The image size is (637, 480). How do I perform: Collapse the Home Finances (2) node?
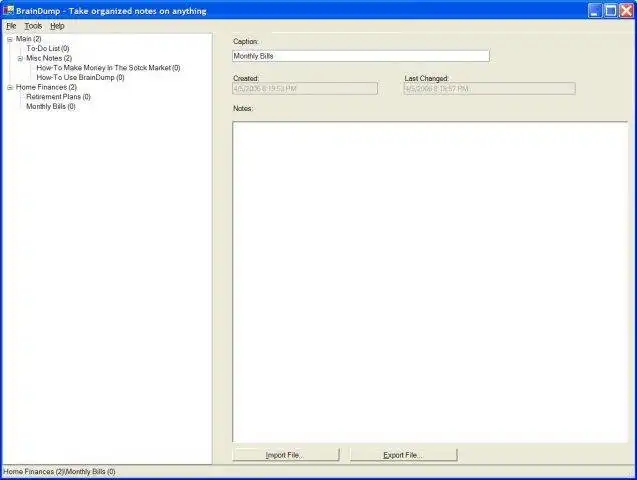pos(10,87)
